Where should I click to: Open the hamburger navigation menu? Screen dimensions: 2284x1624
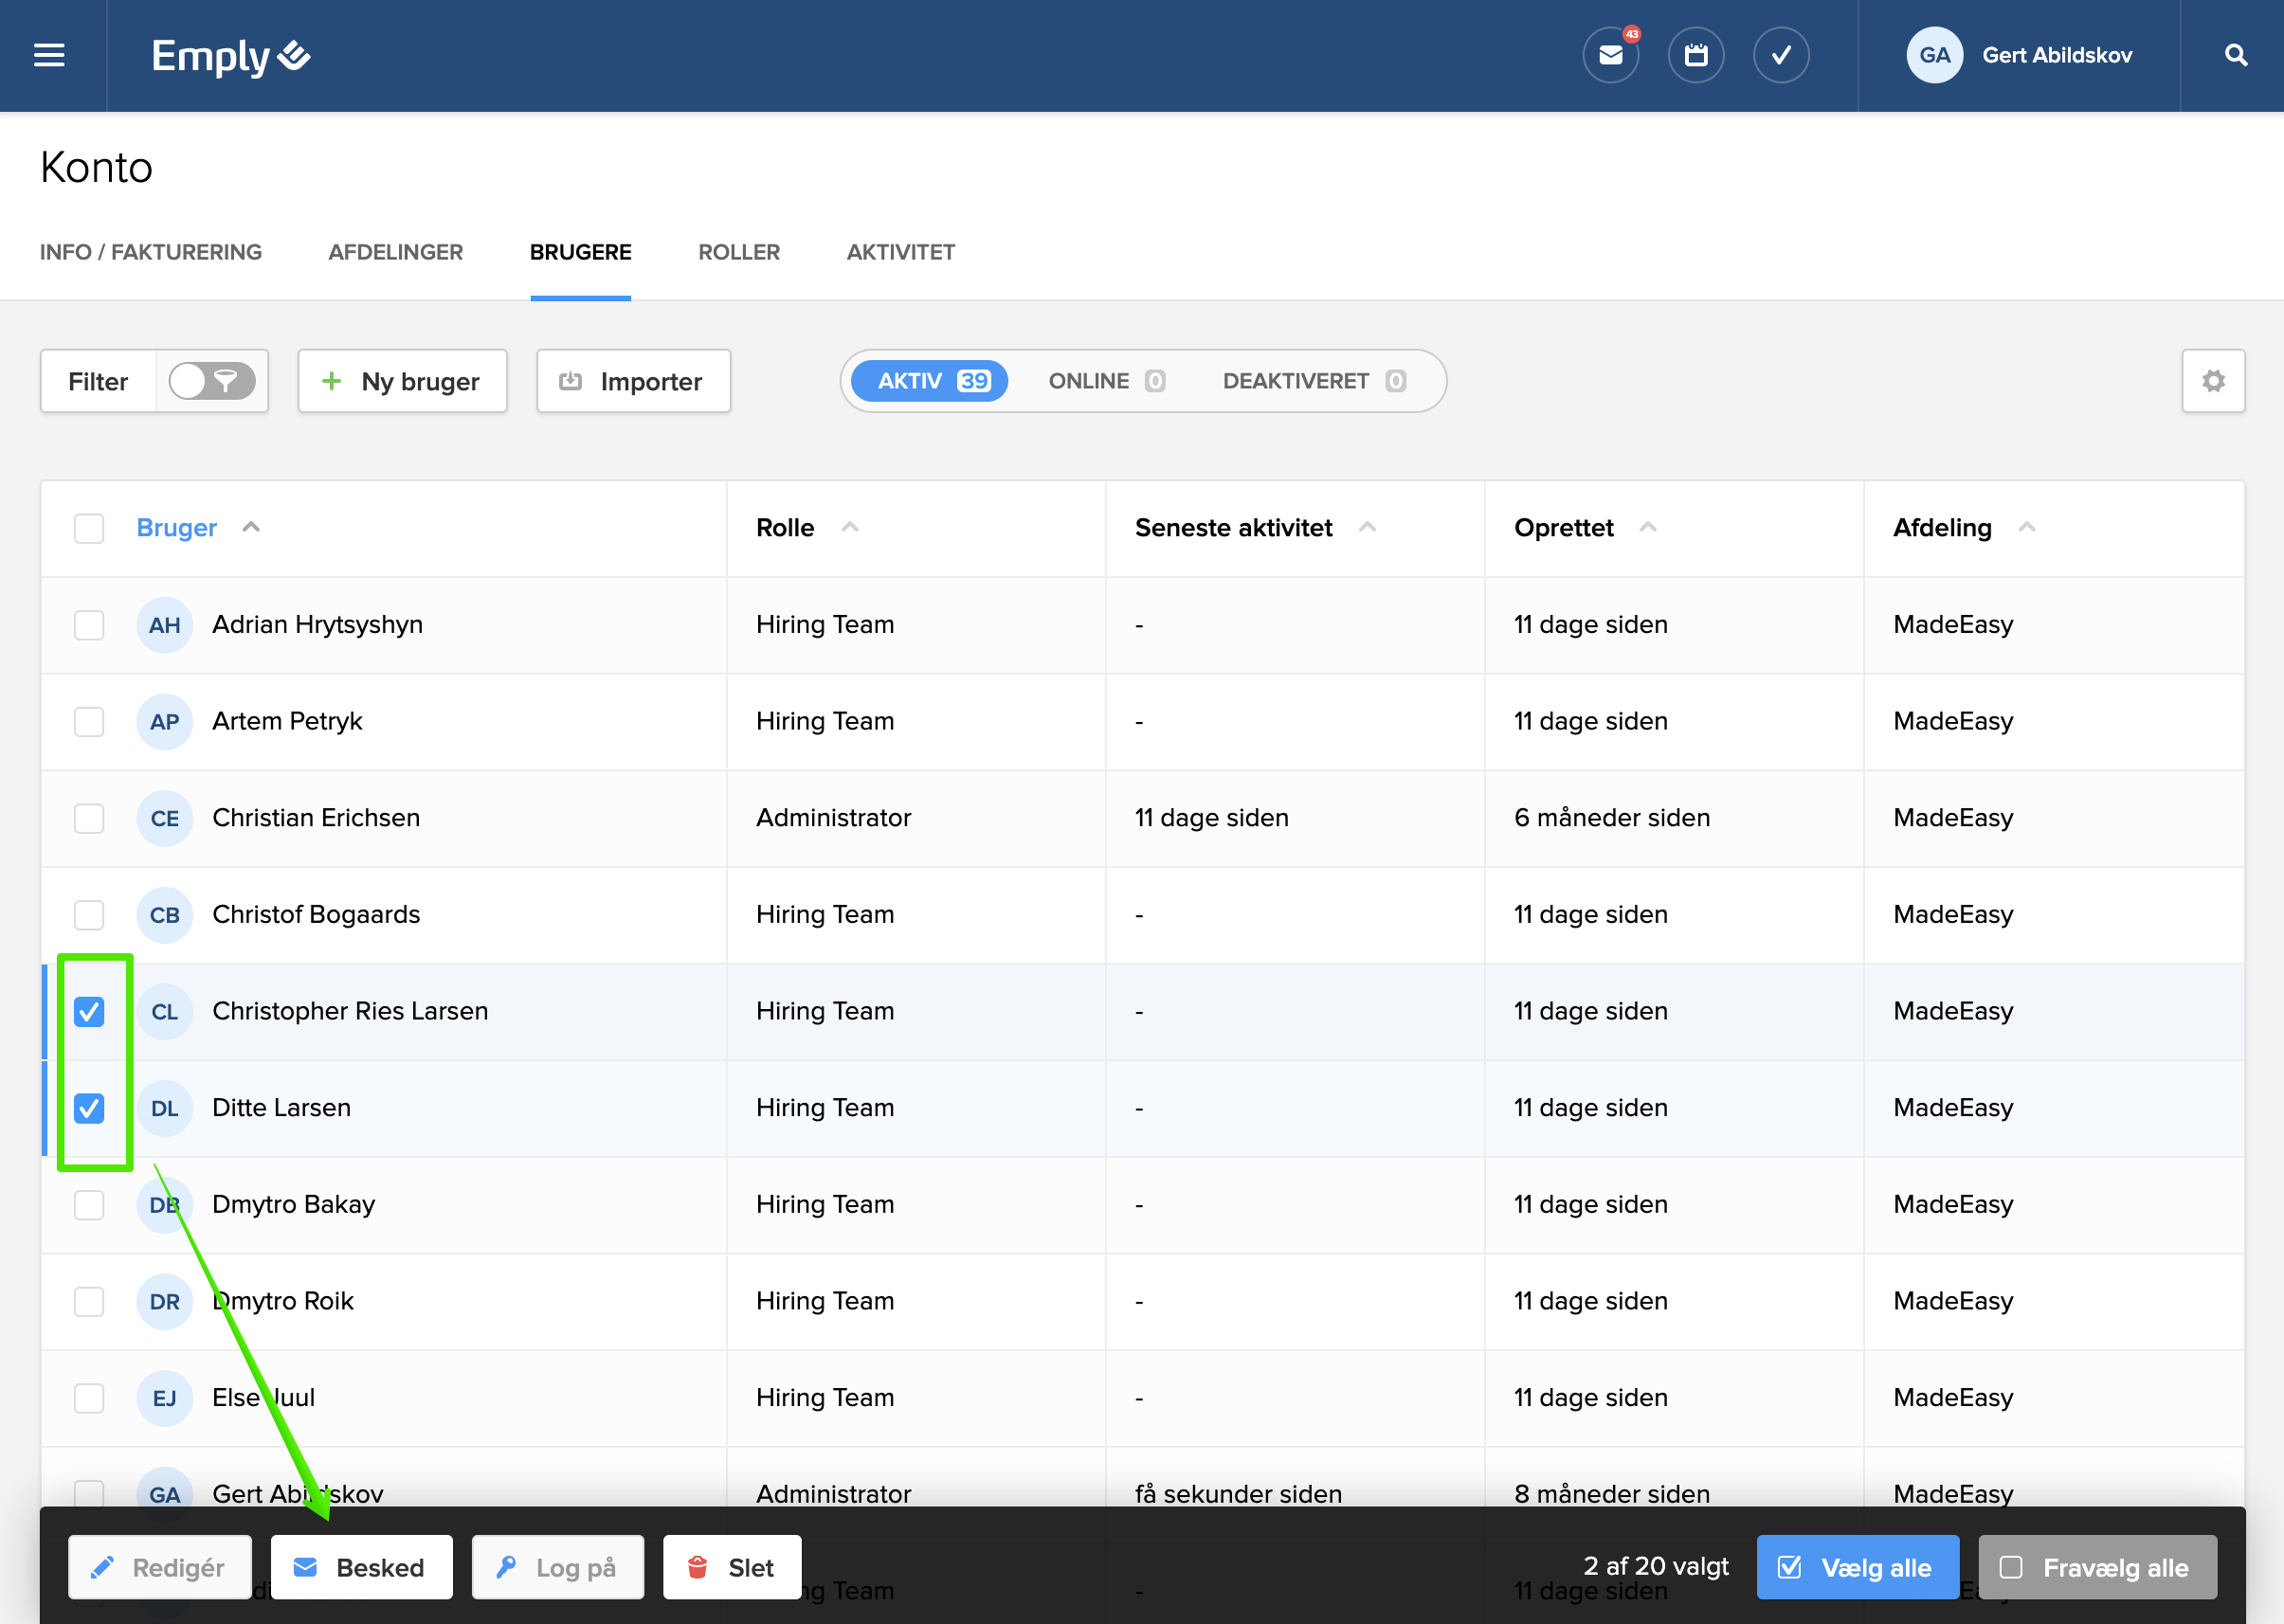point(49,55)
